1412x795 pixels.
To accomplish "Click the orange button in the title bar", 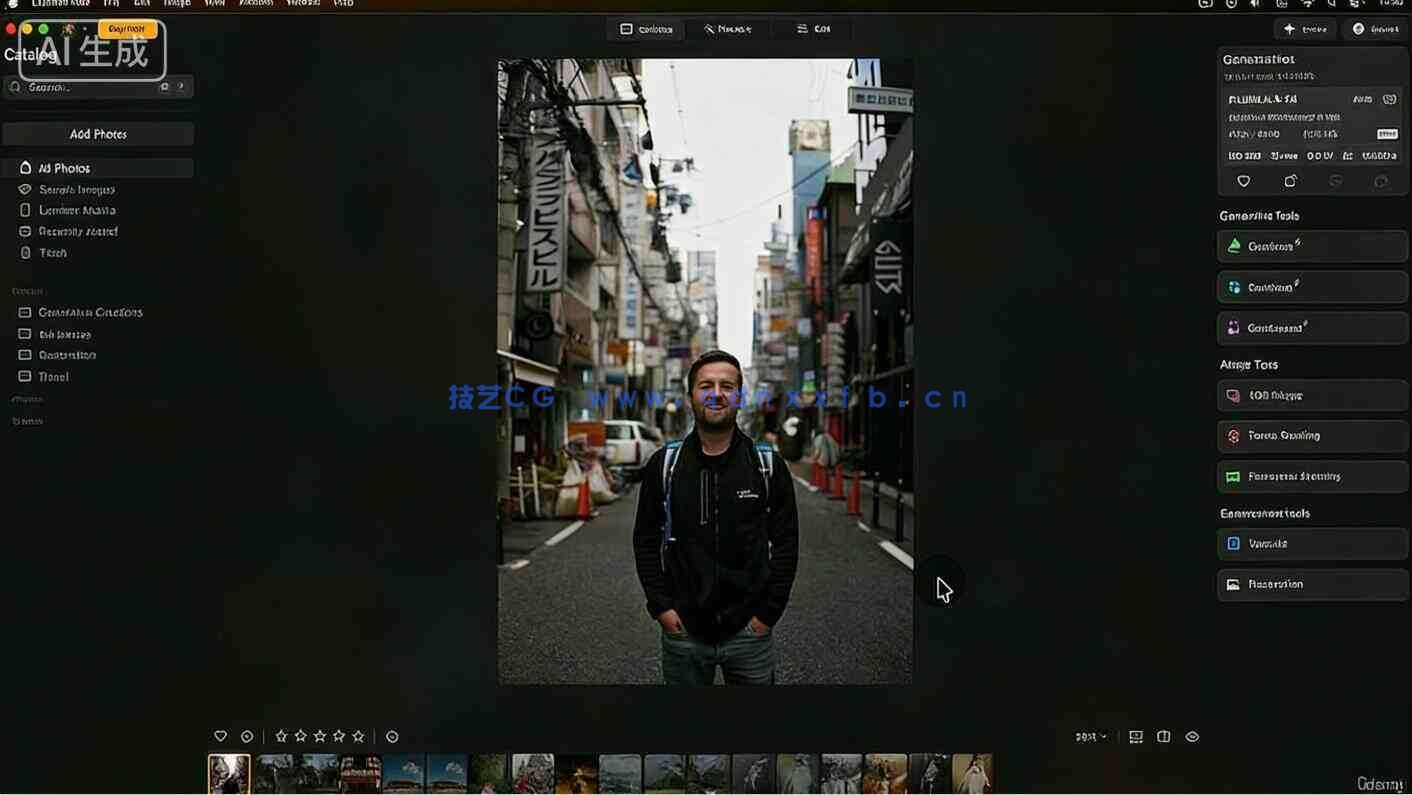I will [127, 29].
